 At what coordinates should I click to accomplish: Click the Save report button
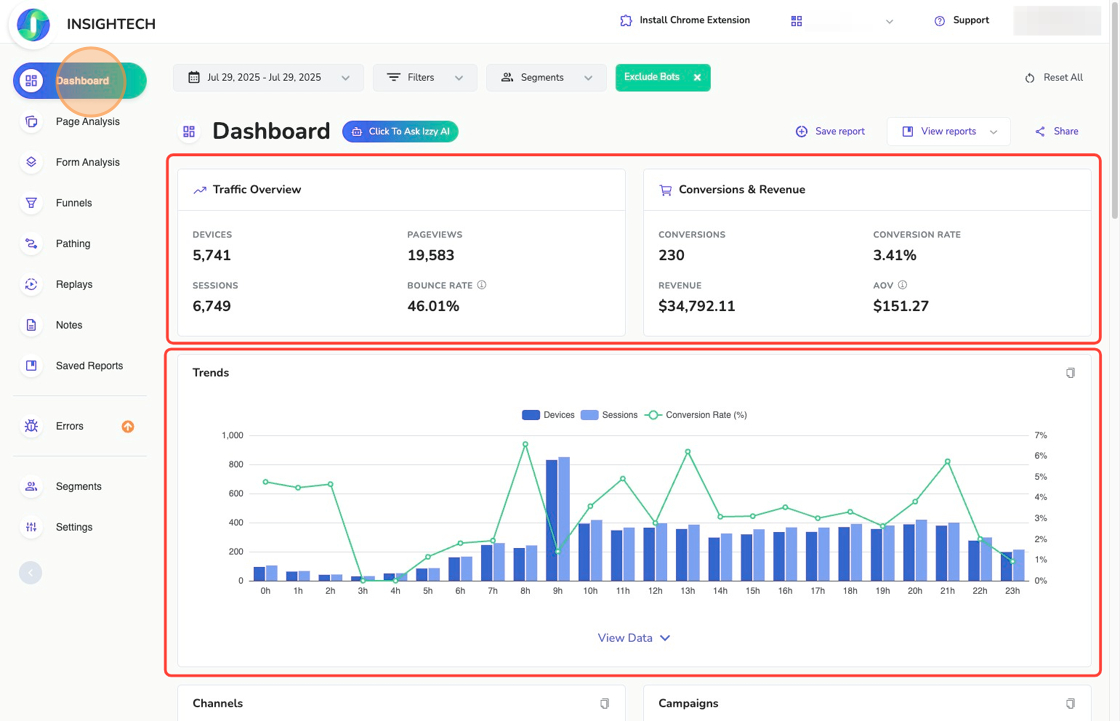click(x=830, y=131)
